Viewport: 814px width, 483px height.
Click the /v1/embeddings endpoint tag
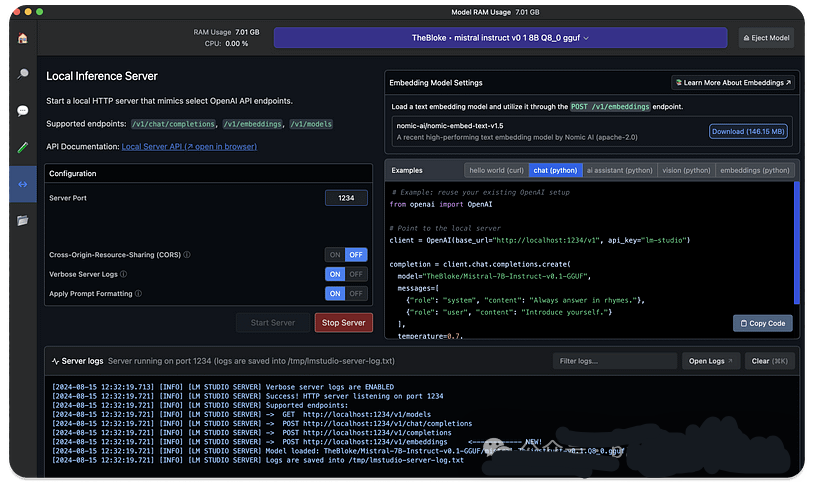point(252,124)
